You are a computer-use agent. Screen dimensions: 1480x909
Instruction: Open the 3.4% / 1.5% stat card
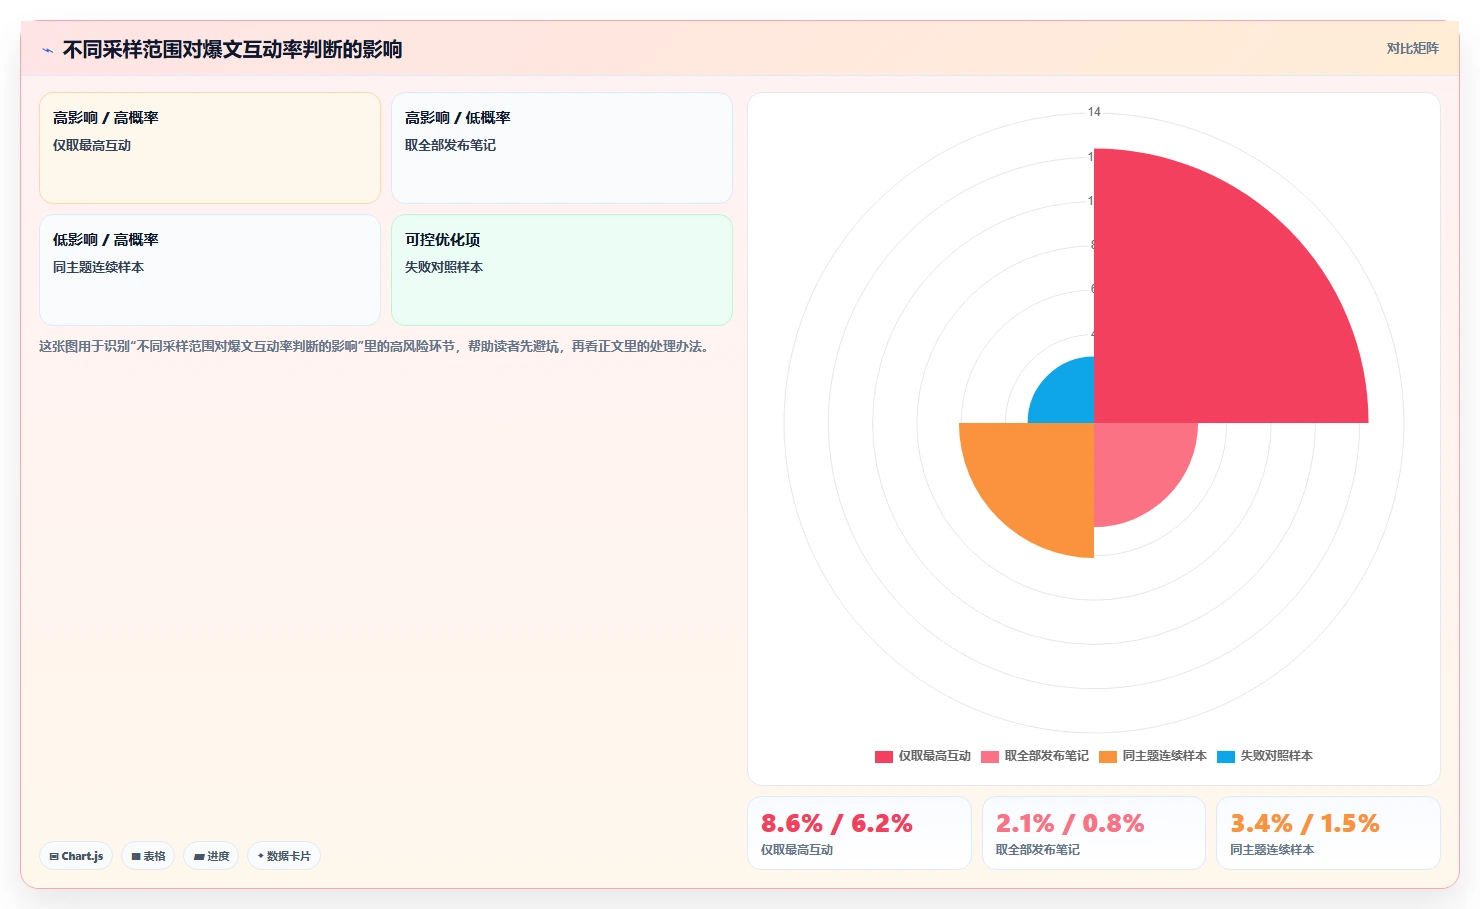(x=1328, y=833)
